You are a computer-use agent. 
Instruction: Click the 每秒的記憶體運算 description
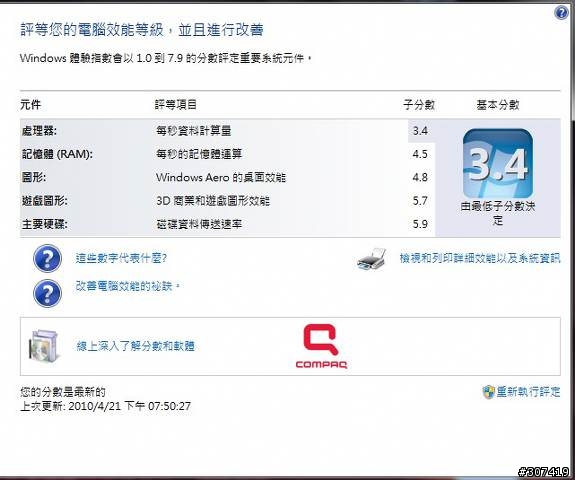tap(199, 154)
